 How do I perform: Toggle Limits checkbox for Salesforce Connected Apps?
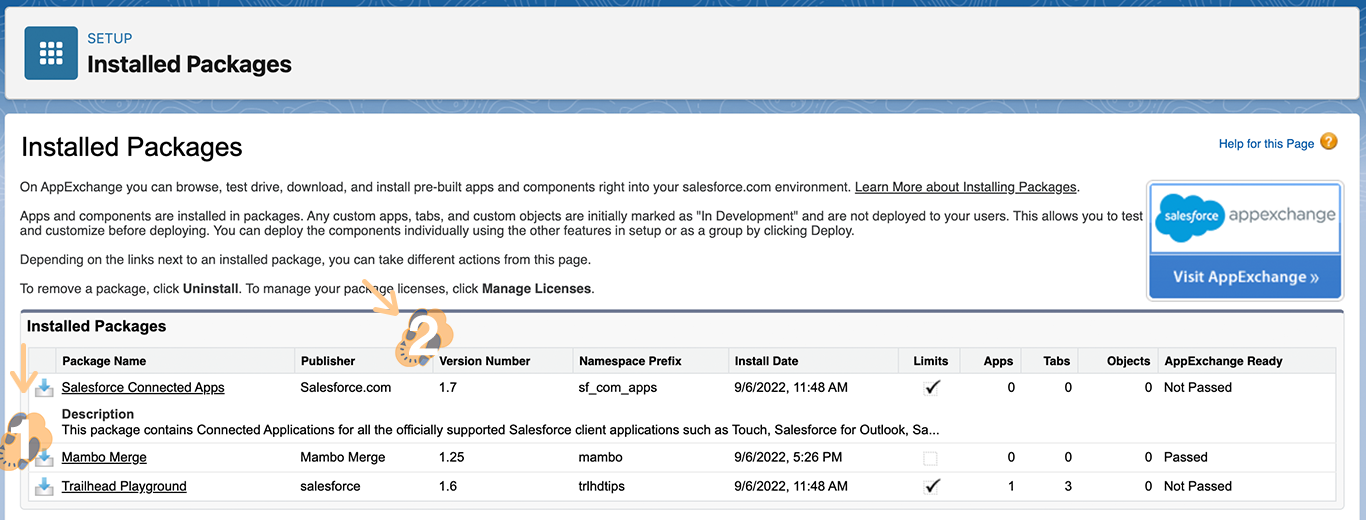[931, 388]
